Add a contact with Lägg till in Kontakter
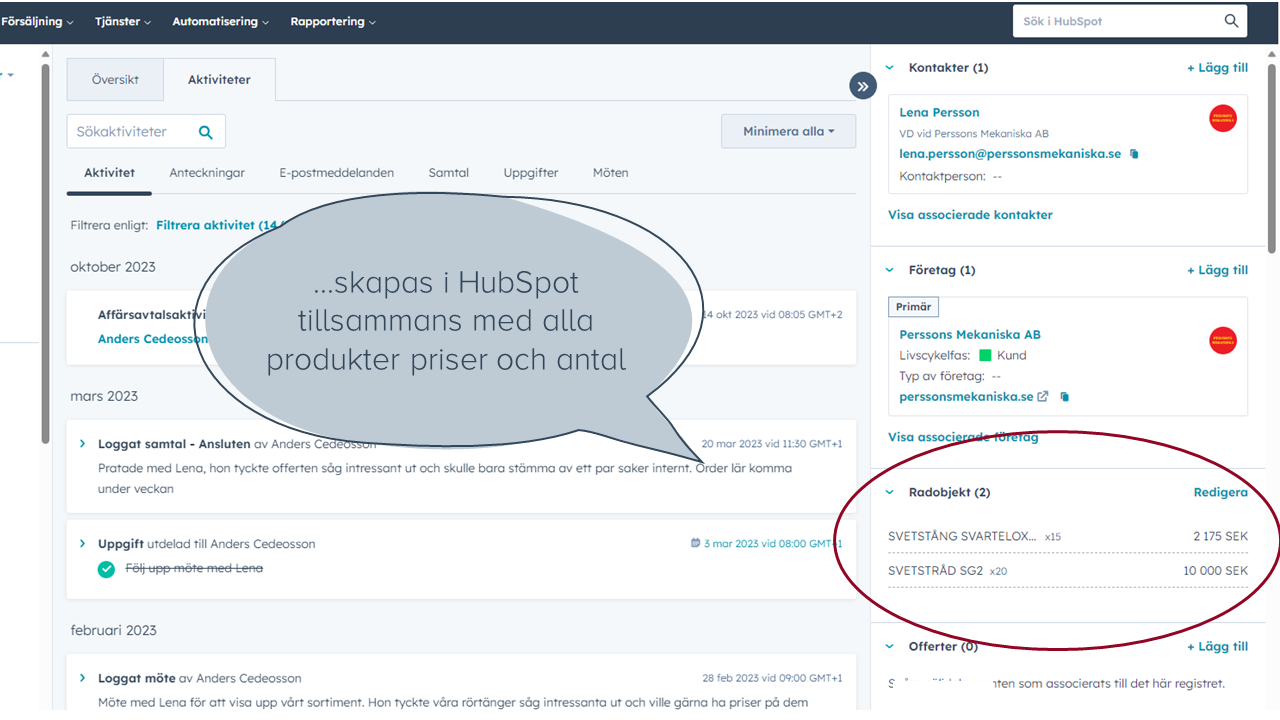The width and height of the screenshot is (1280, 720). [1217, 68]
